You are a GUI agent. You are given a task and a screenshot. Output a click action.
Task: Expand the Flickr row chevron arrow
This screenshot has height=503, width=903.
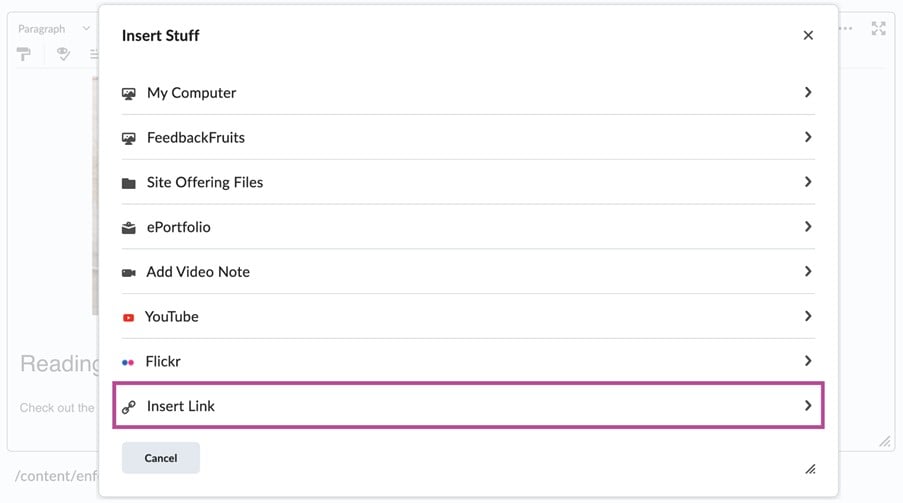point(808,361)
